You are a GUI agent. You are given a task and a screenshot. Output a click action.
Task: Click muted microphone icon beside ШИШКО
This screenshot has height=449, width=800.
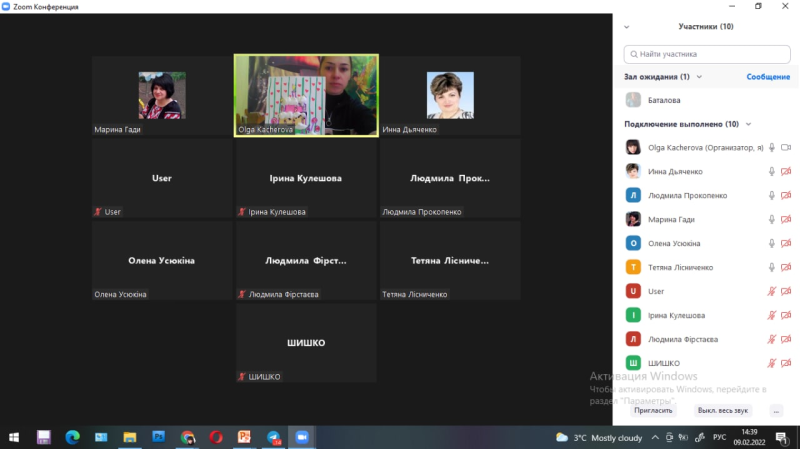click(x=771, y=363)
